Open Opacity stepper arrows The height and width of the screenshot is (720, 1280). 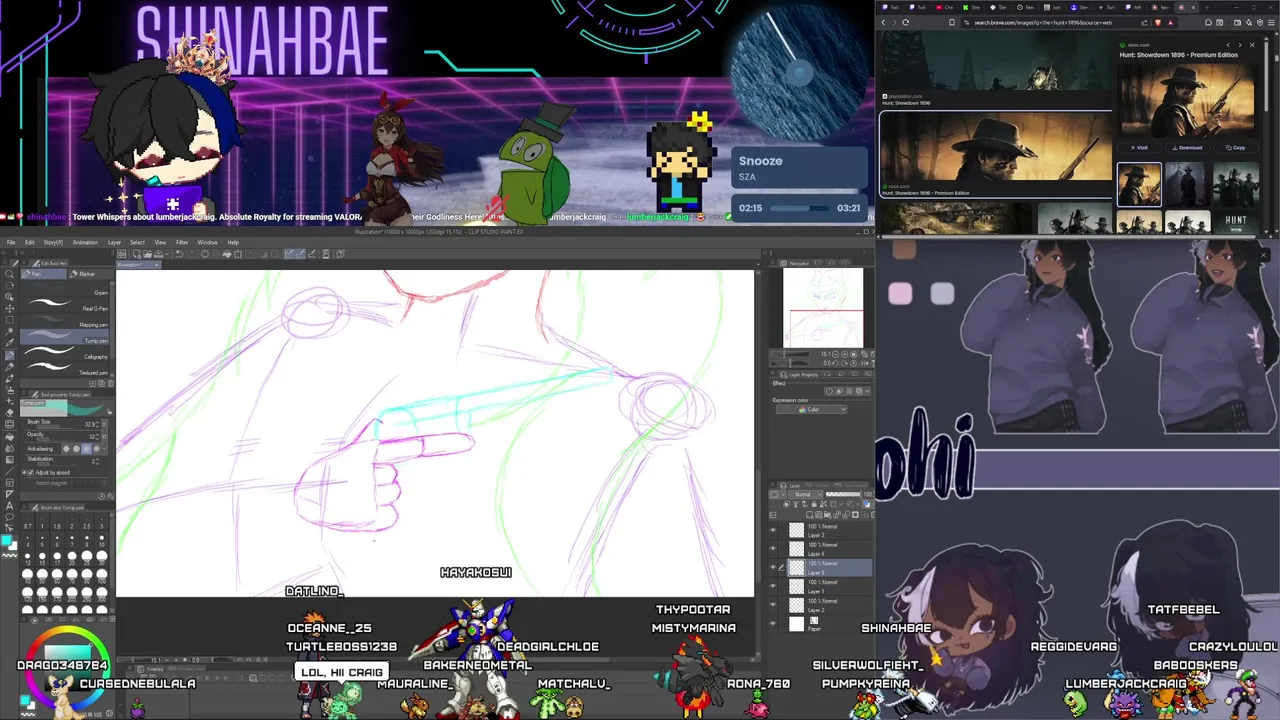click(98, 437)
